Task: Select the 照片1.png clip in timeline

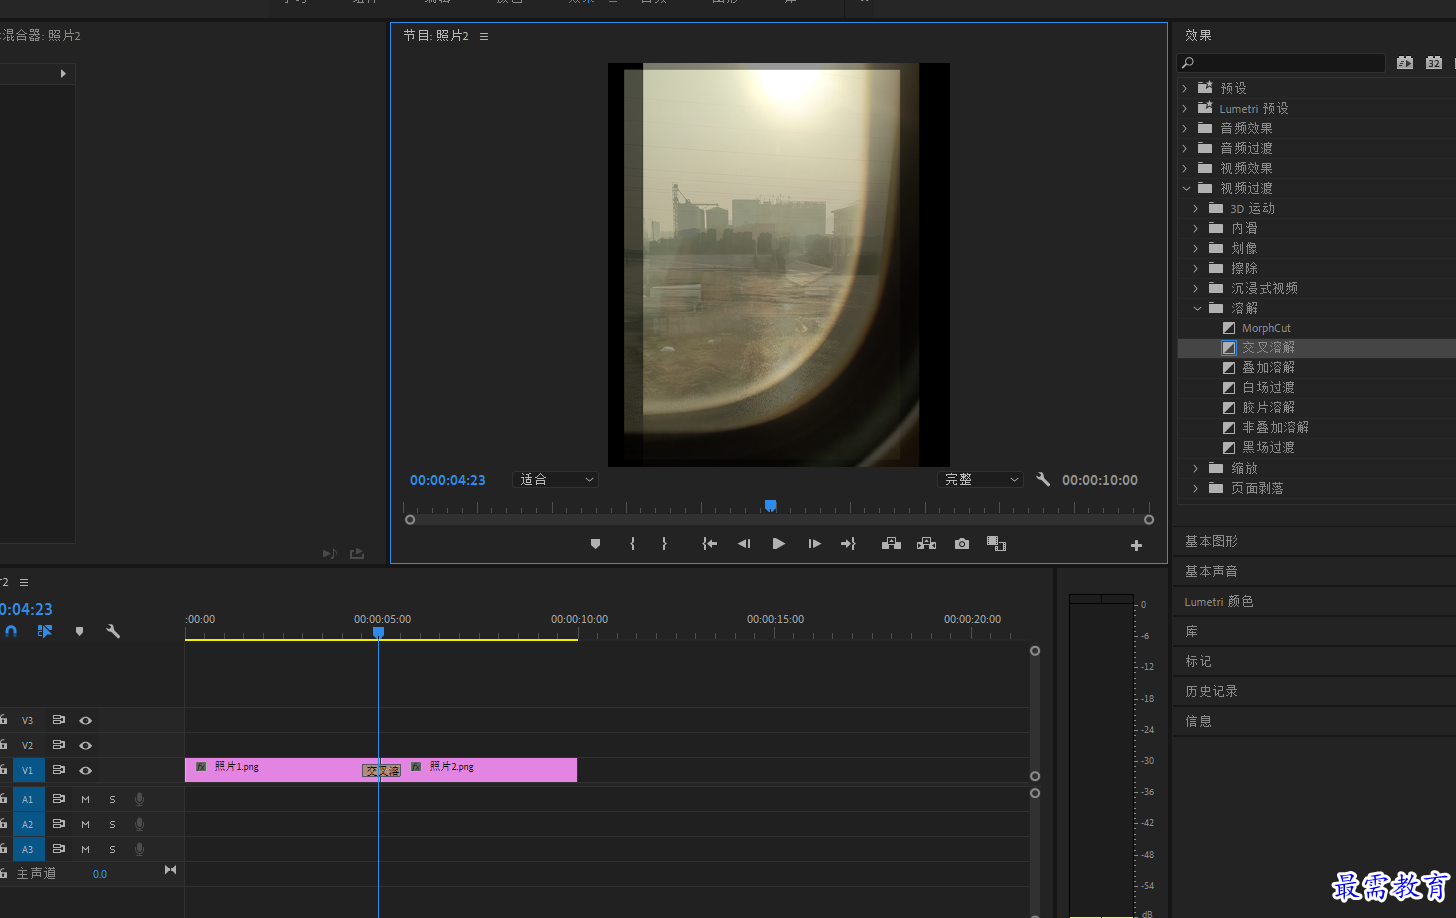Action: pyautogui.click(x=272, y=770)
